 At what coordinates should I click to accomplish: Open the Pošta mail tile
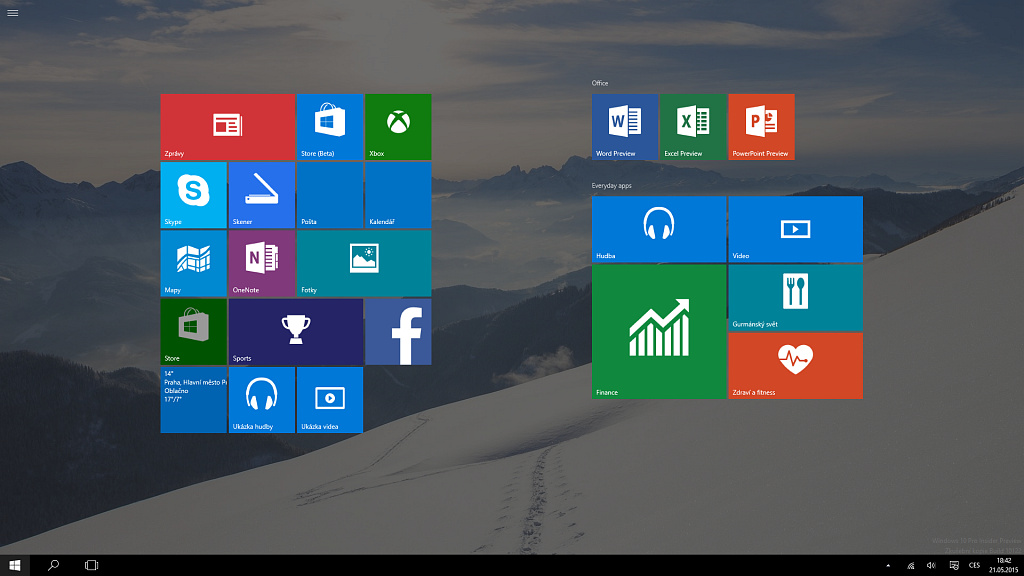pos(330,195)
